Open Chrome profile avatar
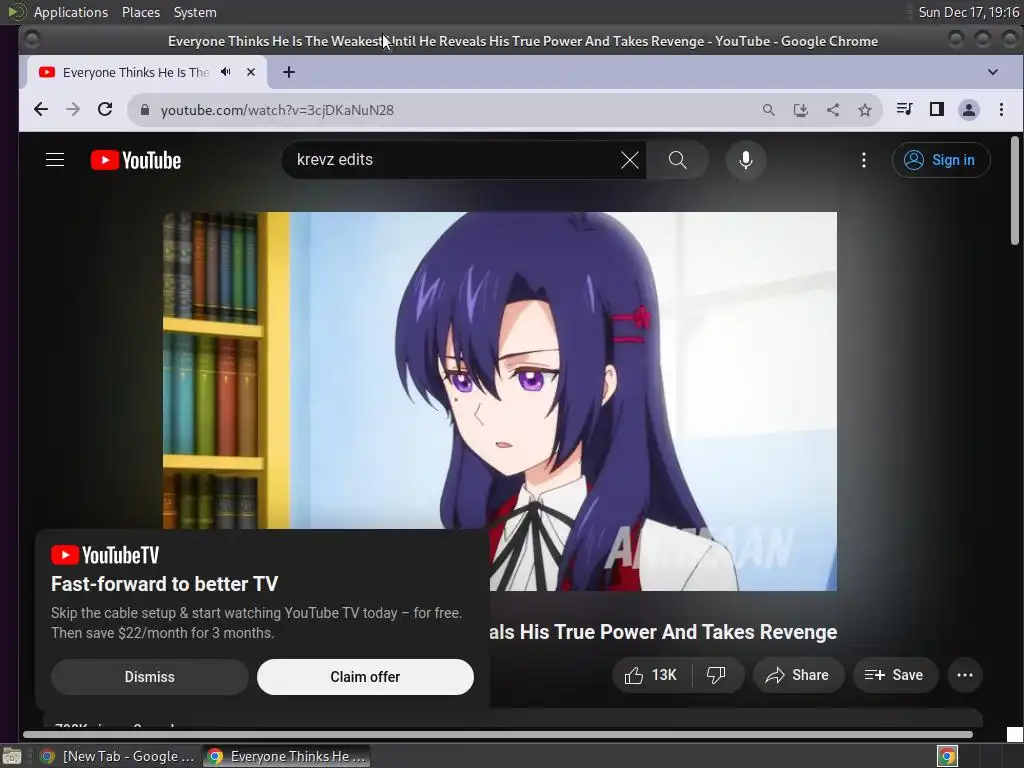The image size is (1024, 768). 968,110
